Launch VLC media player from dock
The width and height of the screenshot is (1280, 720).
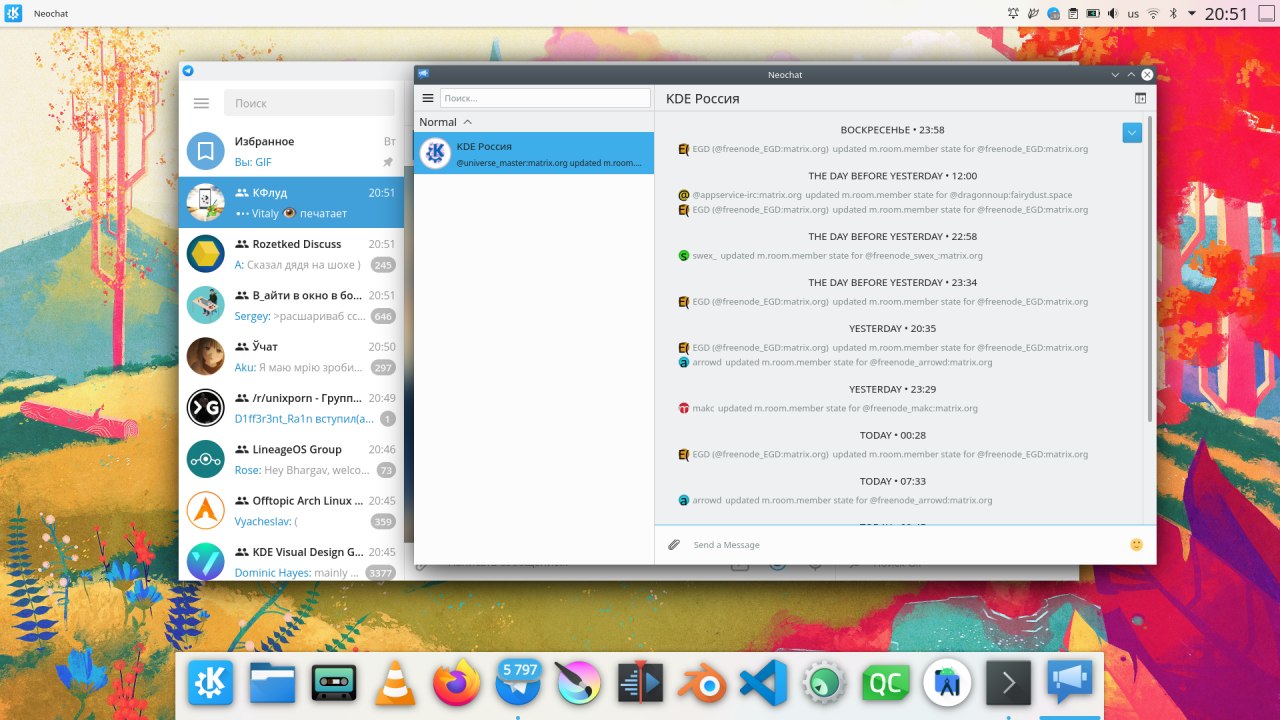click(395, 684)
